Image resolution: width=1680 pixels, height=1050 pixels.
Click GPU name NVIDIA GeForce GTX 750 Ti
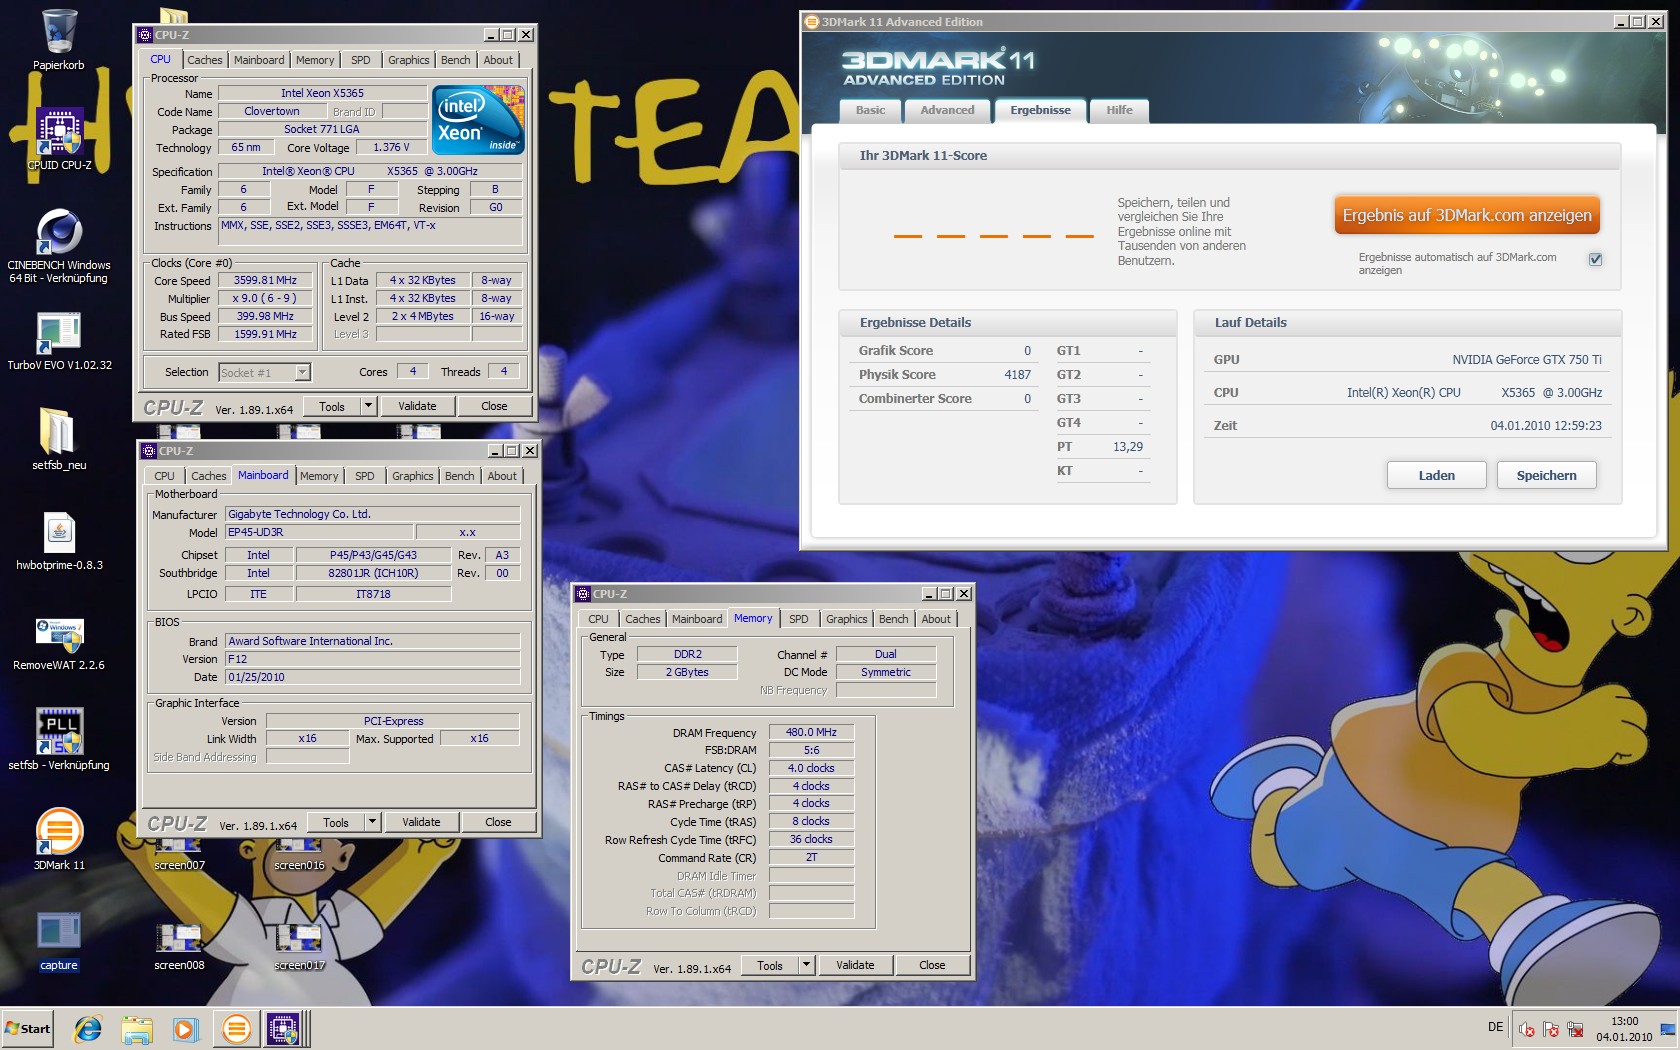coord(1526,359)
